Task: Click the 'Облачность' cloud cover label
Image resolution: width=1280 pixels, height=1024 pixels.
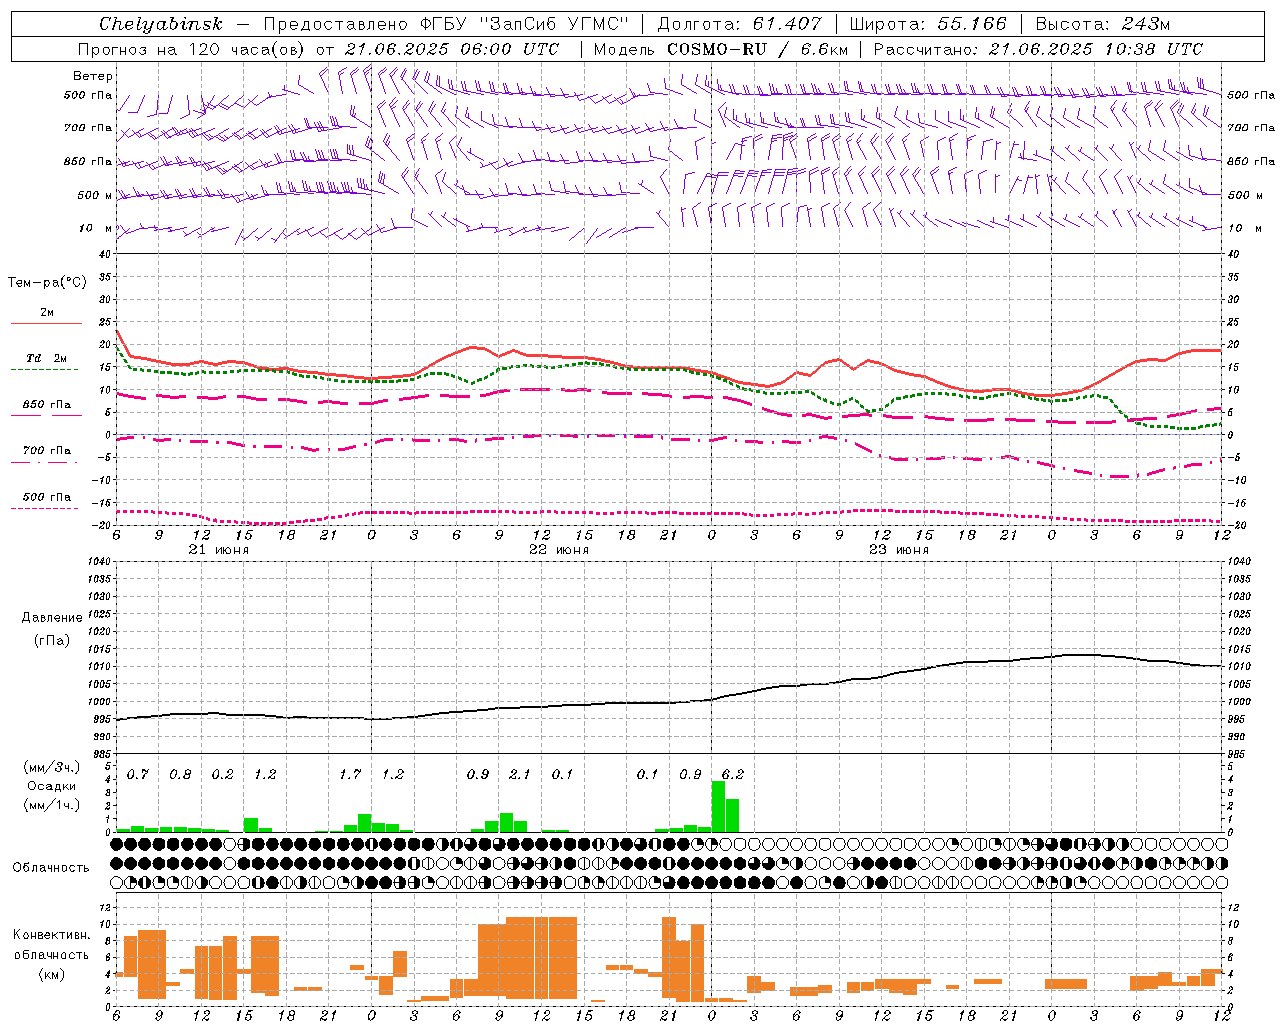Action: point(51,867)
